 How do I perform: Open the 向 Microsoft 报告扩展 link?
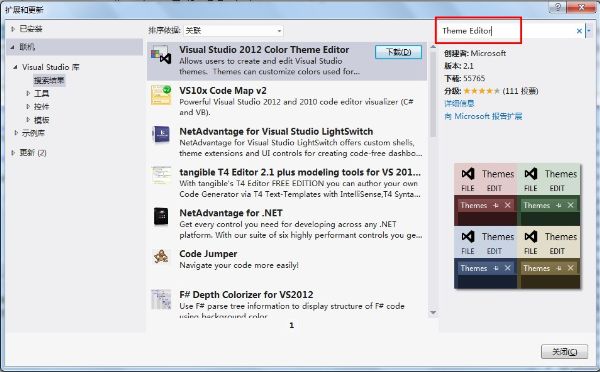pos(483,116)
